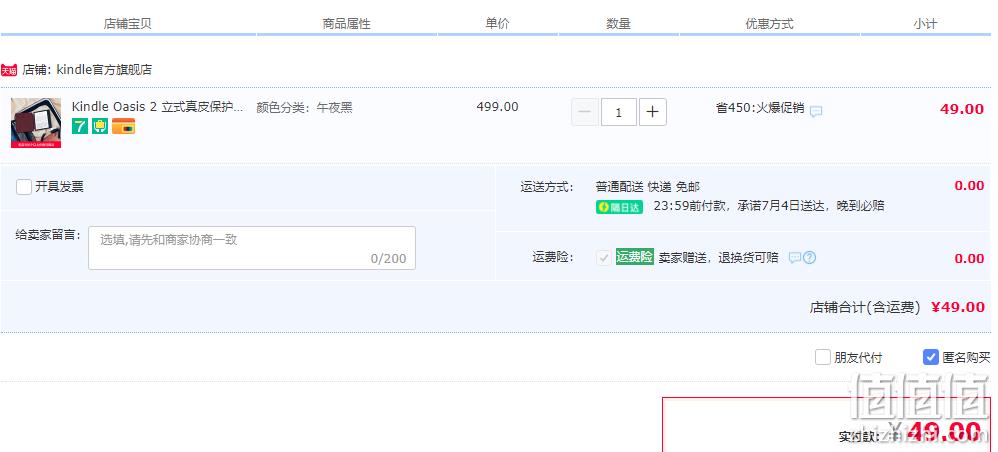Click the green 7-day return badge icon
Image resolution: width=998 pixels, height=452 pixels.
click(x=80, y=126)
